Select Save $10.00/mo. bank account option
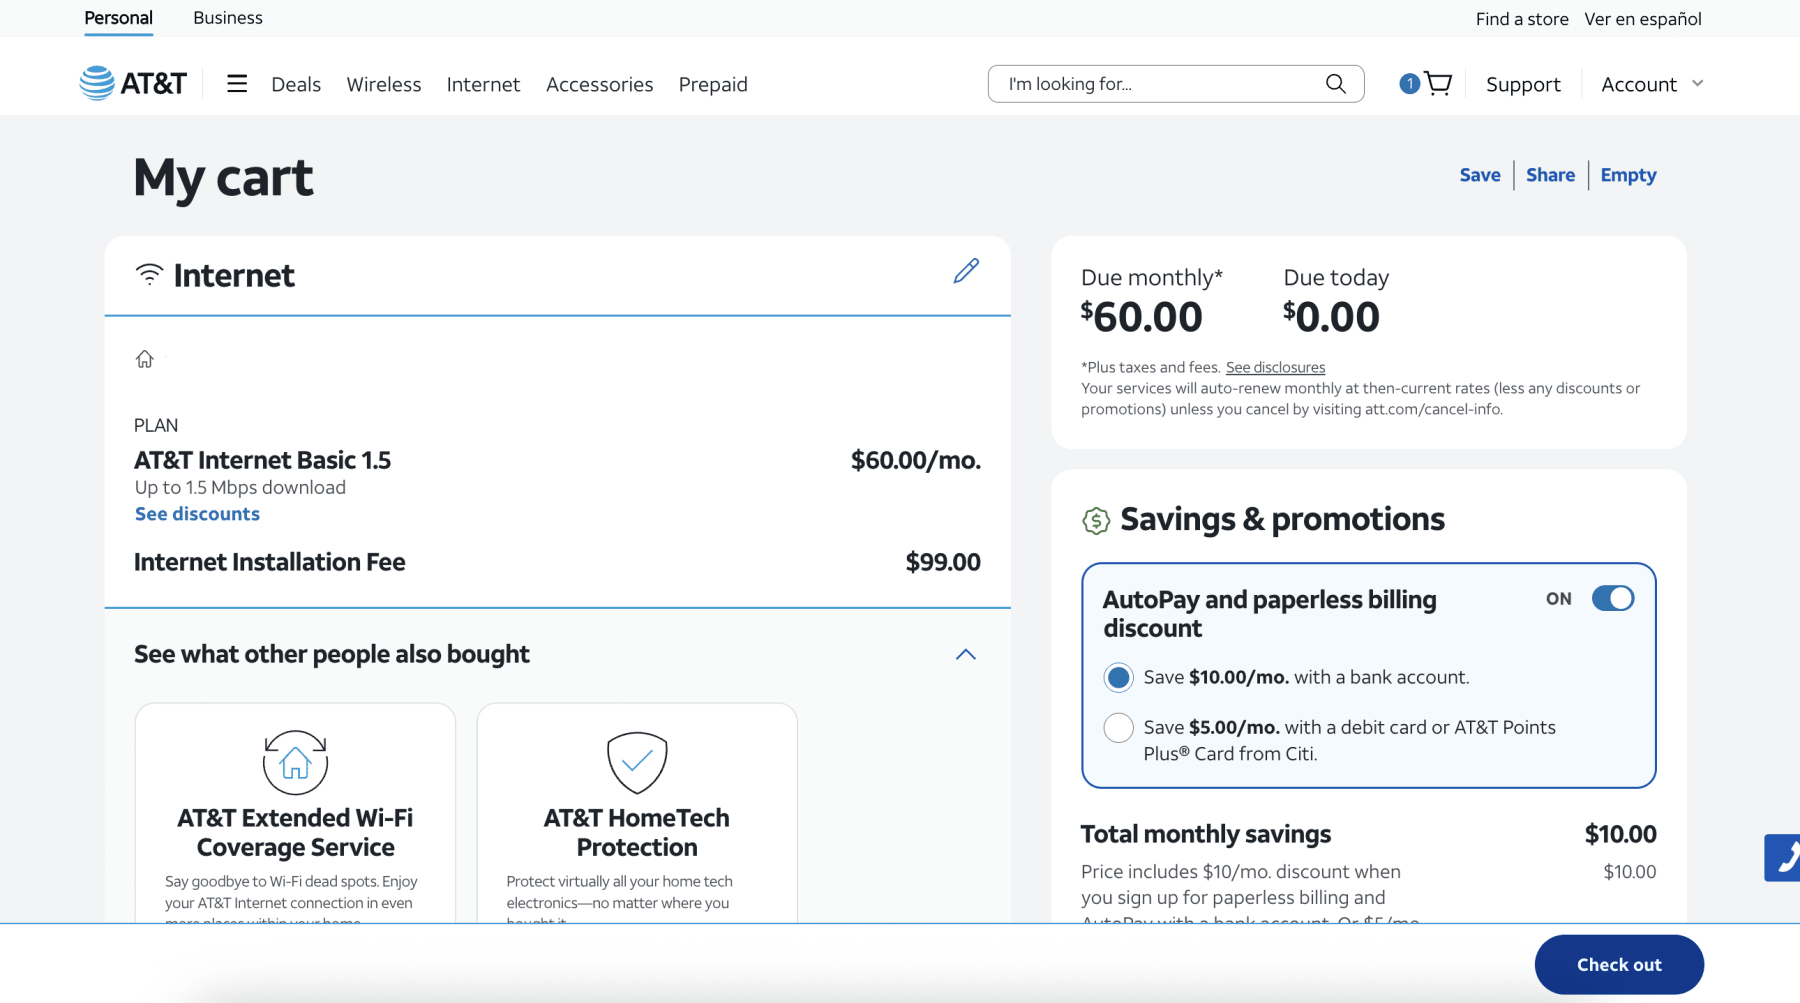1800x1003 pixels. click(1119, 678)
